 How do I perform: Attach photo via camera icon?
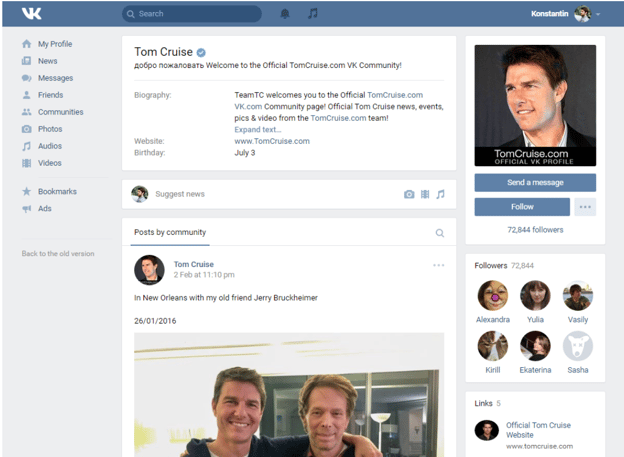click(x=409, y=194)
